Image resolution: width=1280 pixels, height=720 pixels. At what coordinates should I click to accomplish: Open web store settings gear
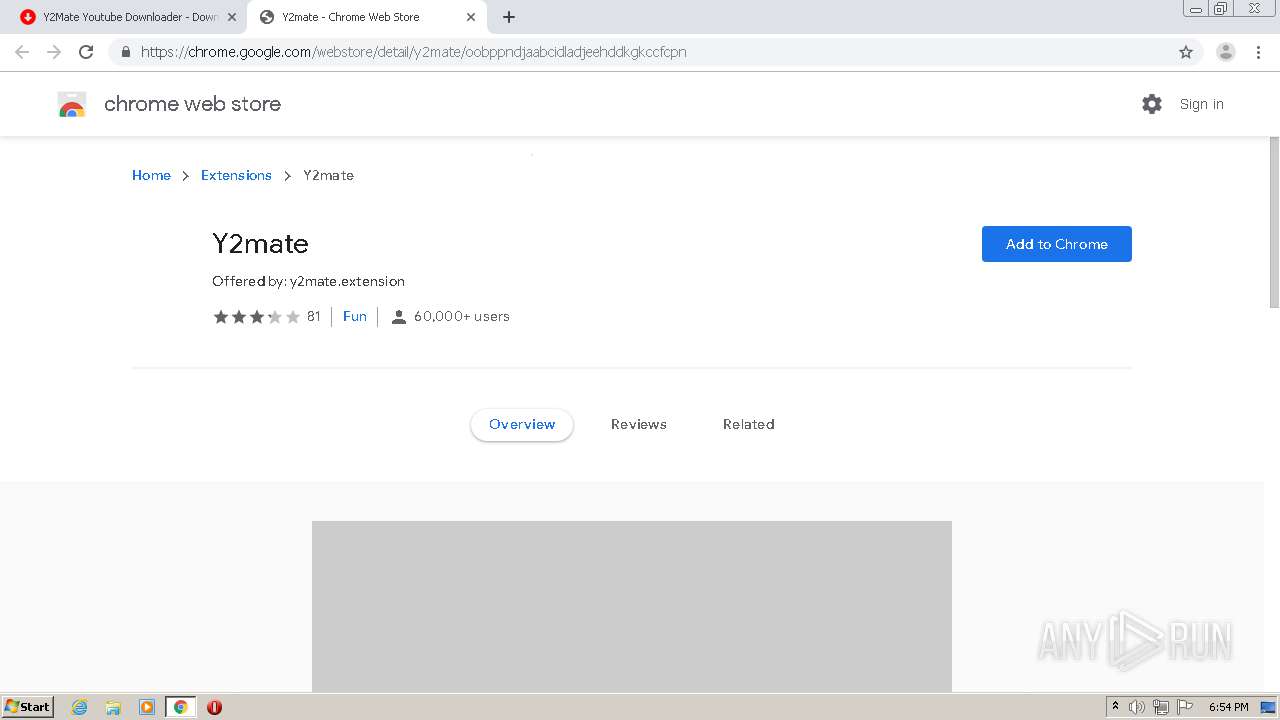[x=1152, y=104]
